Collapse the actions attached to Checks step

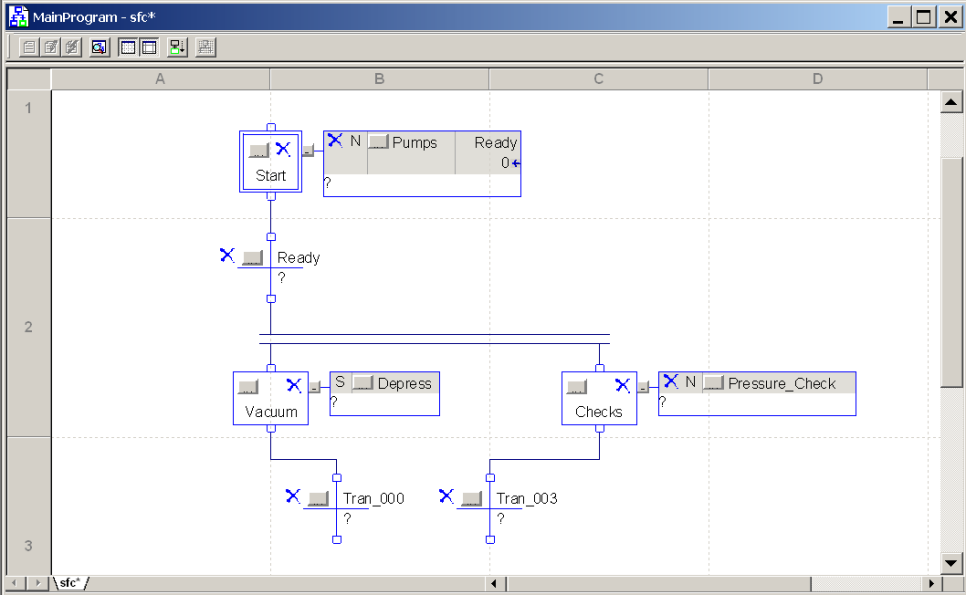[643, 387]
